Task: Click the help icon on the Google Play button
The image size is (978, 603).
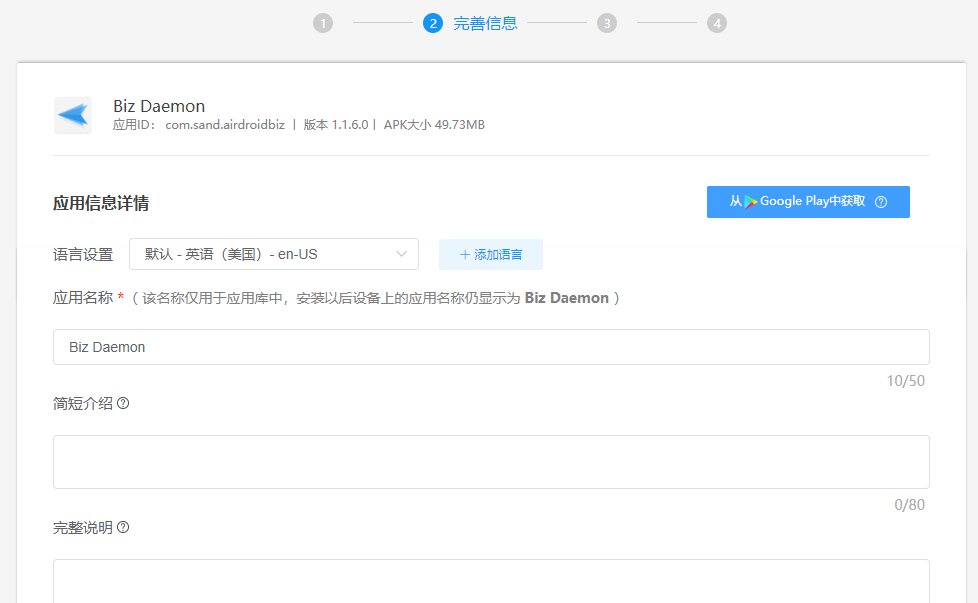Action: click(881, 202)
